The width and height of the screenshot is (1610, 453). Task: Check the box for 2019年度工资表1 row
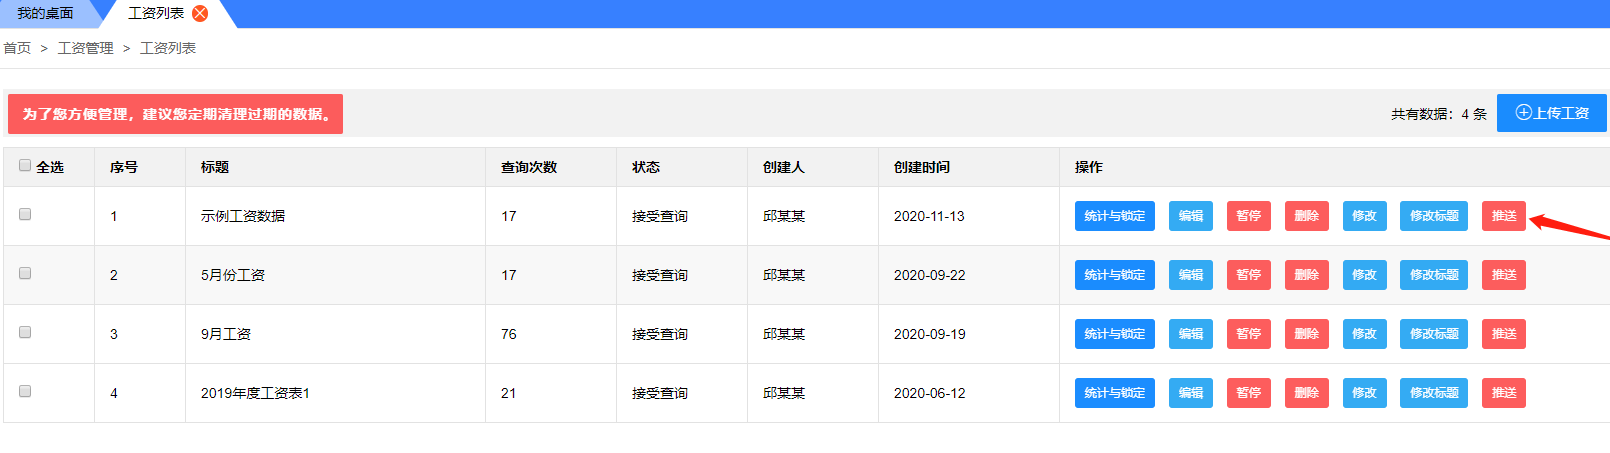25,391
